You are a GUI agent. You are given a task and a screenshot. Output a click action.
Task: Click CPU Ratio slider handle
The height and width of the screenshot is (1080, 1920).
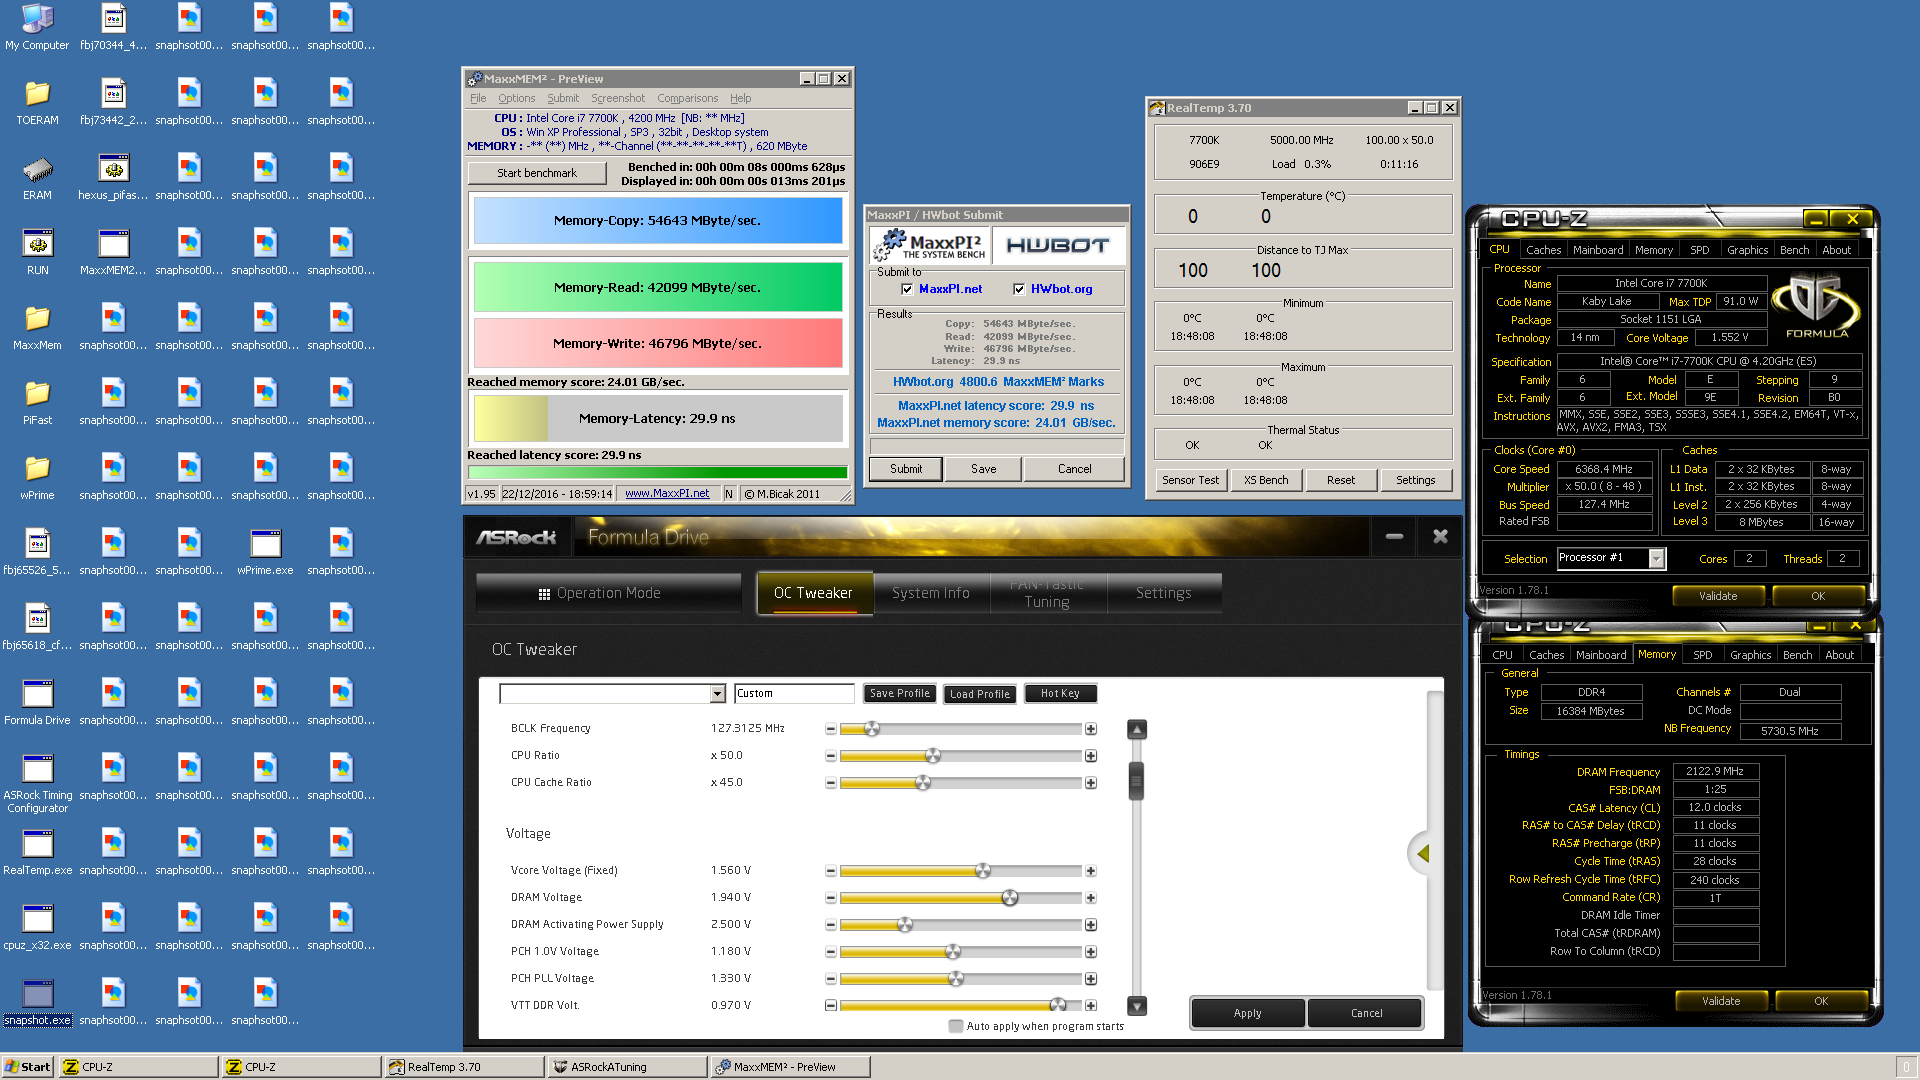coord(933,756)
